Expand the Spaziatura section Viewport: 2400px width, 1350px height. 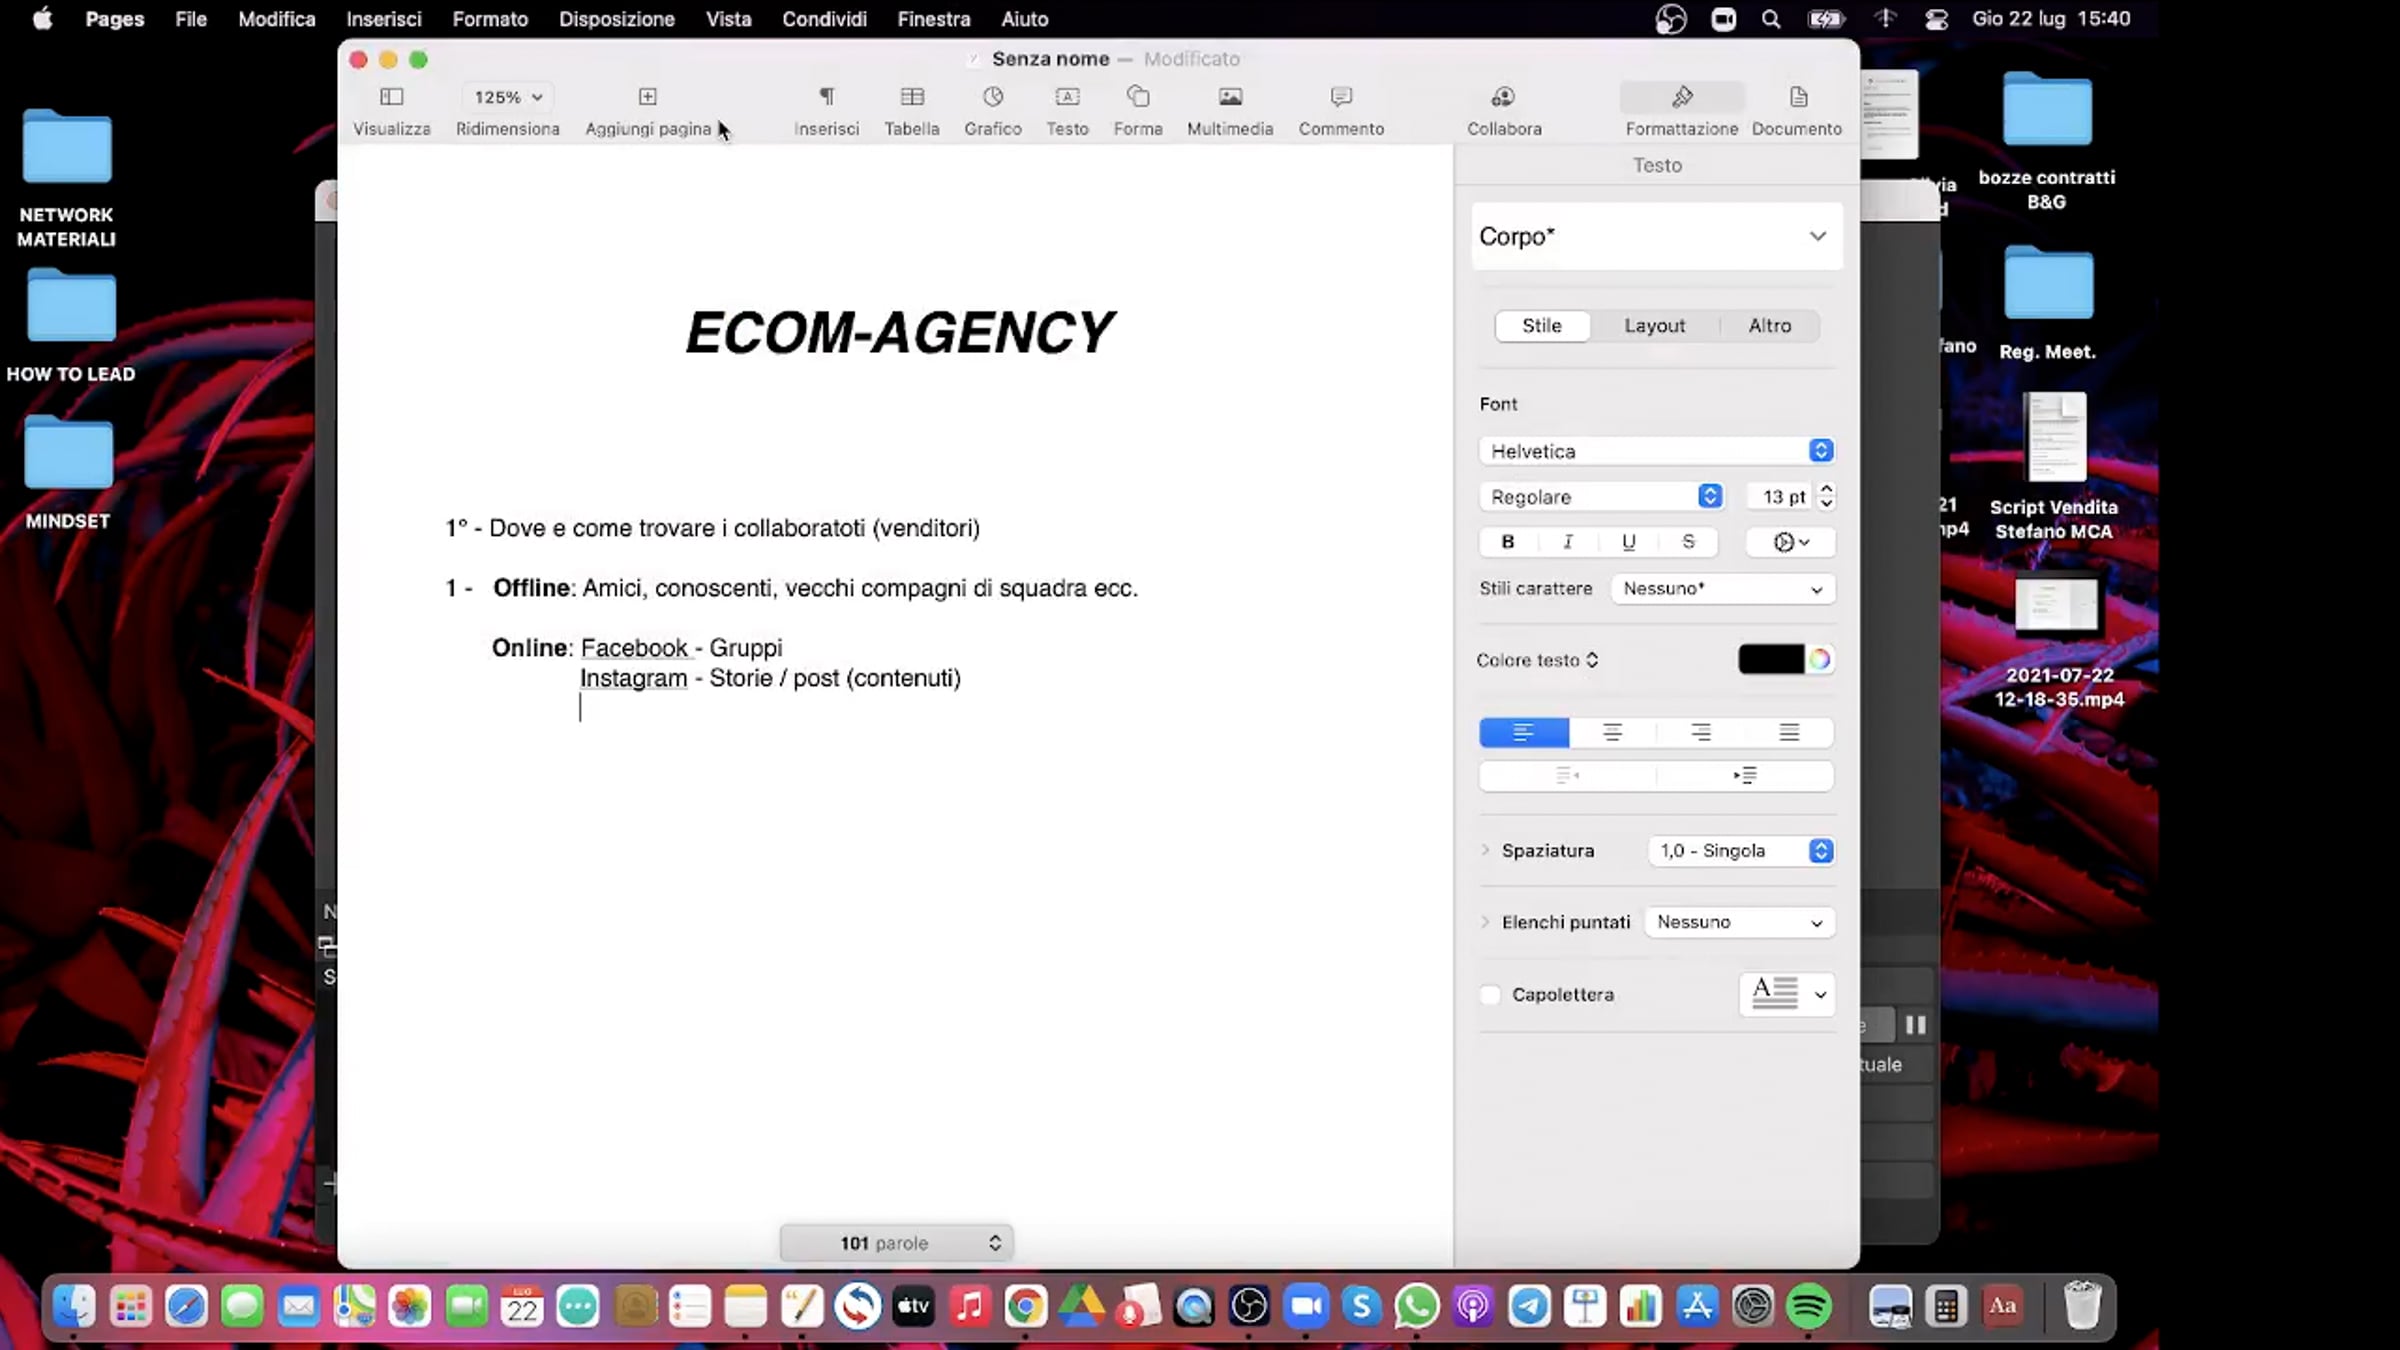(x=1485, y=851)
